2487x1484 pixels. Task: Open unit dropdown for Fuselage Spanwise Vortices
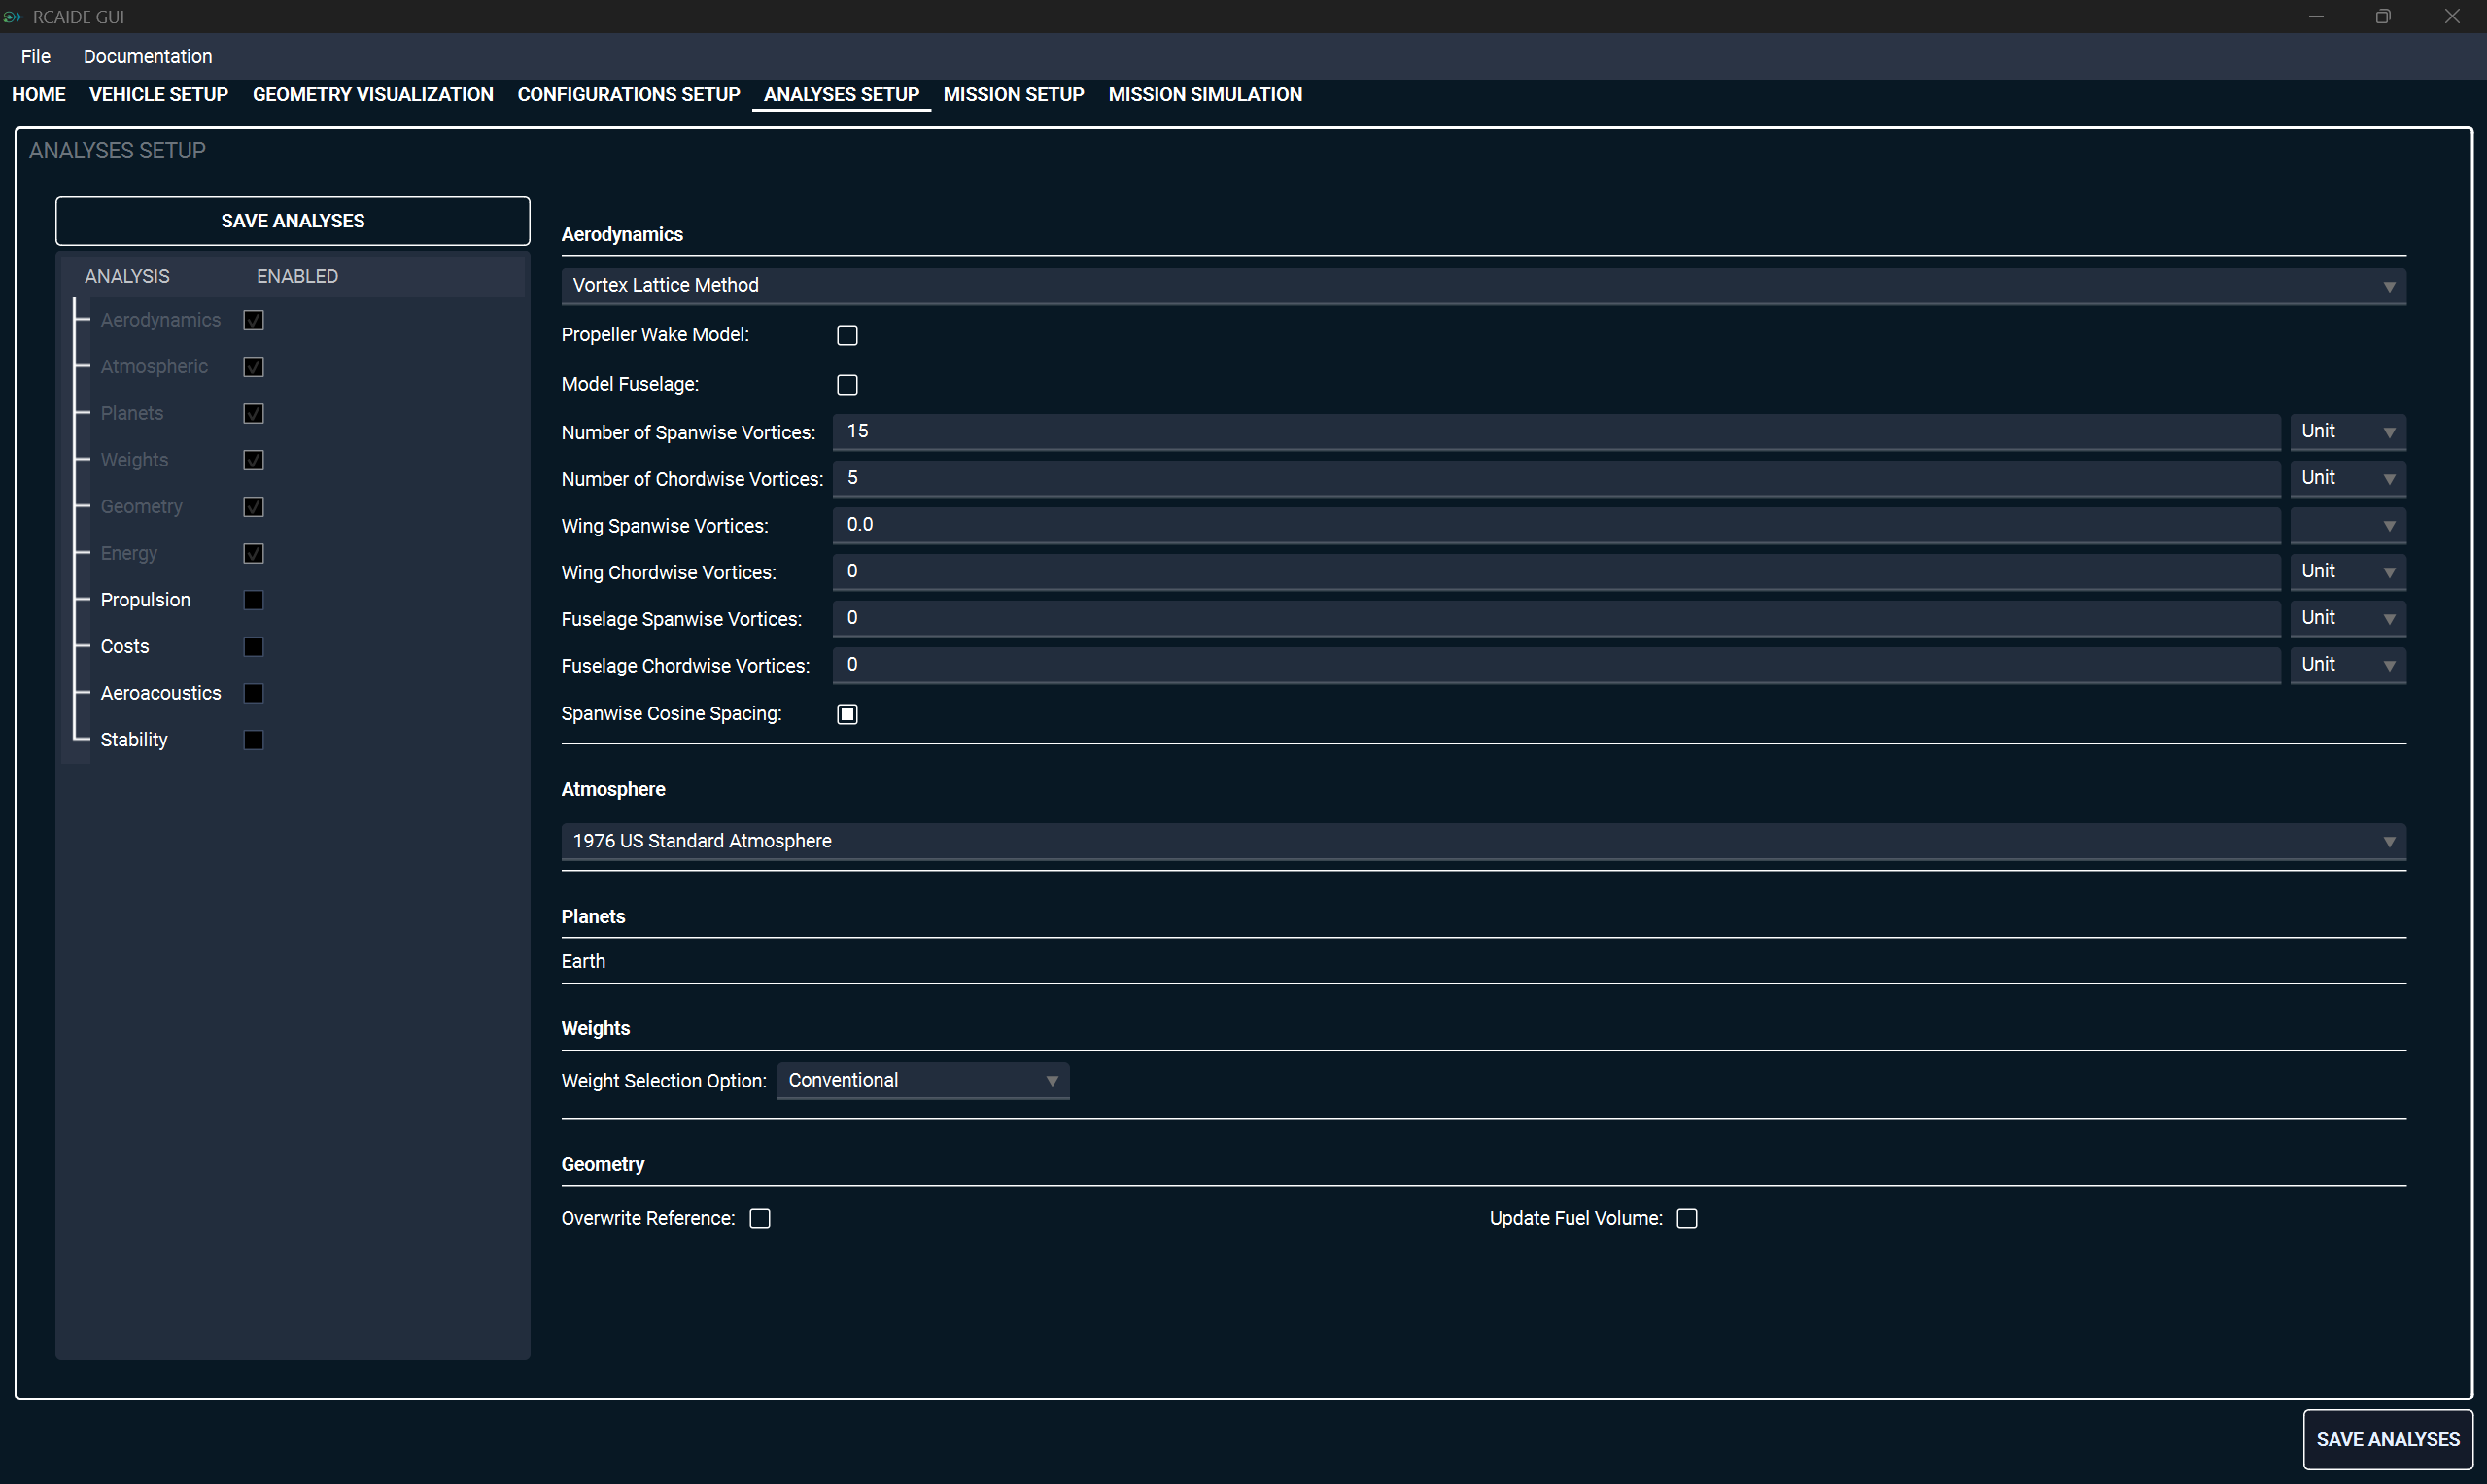tap(2348, 619)
